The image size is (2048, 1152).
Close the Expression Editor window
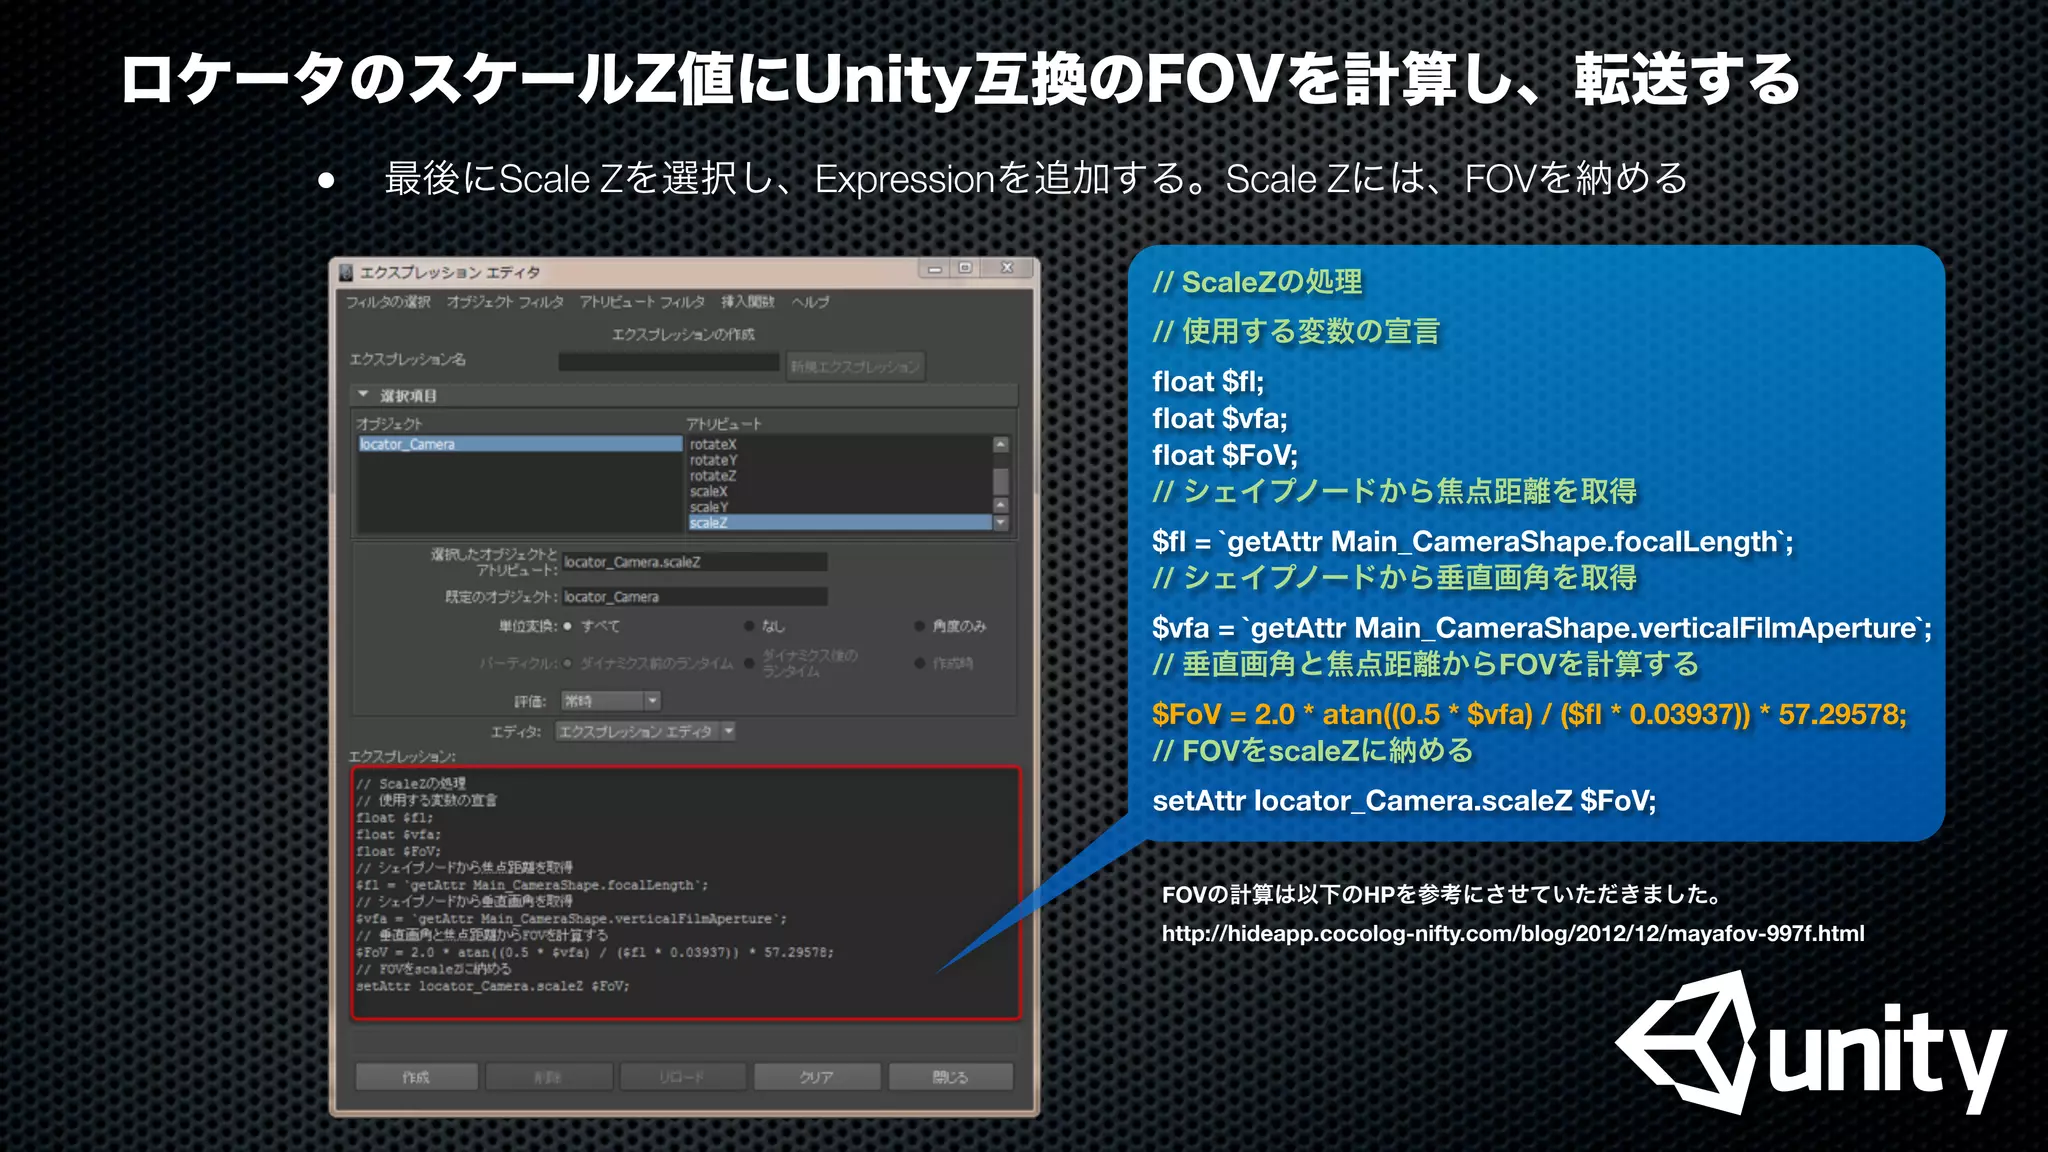point(1007,268)
